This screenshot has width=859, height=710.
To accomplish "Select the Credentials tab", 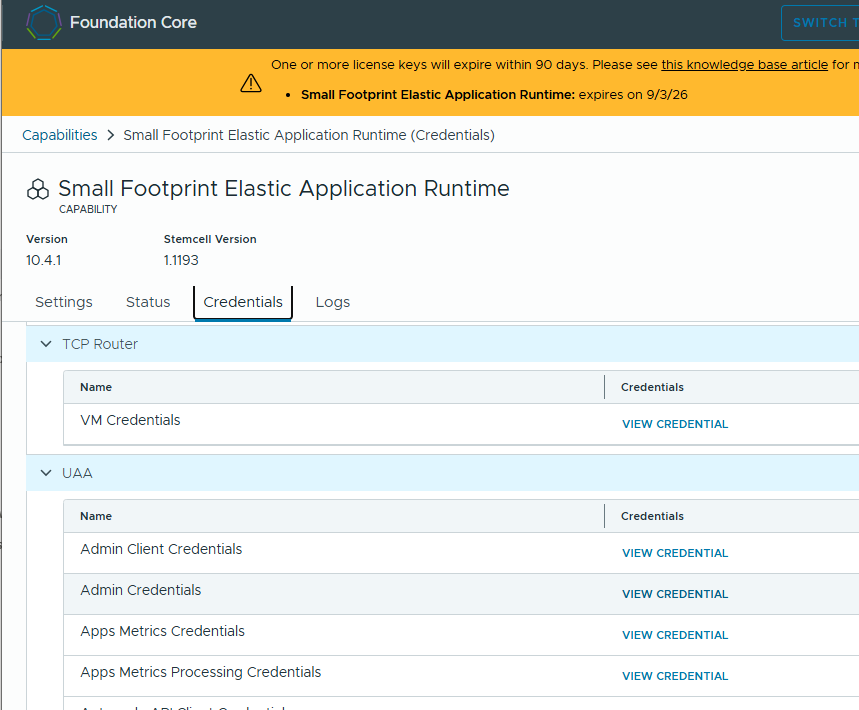I will pos(243,302).
